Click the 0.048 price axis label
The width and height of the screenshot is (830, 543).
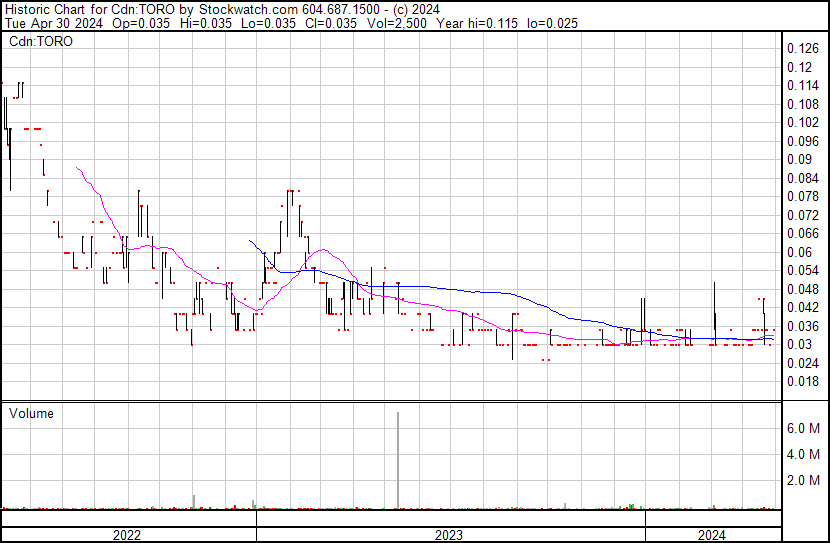coord(803,289)
